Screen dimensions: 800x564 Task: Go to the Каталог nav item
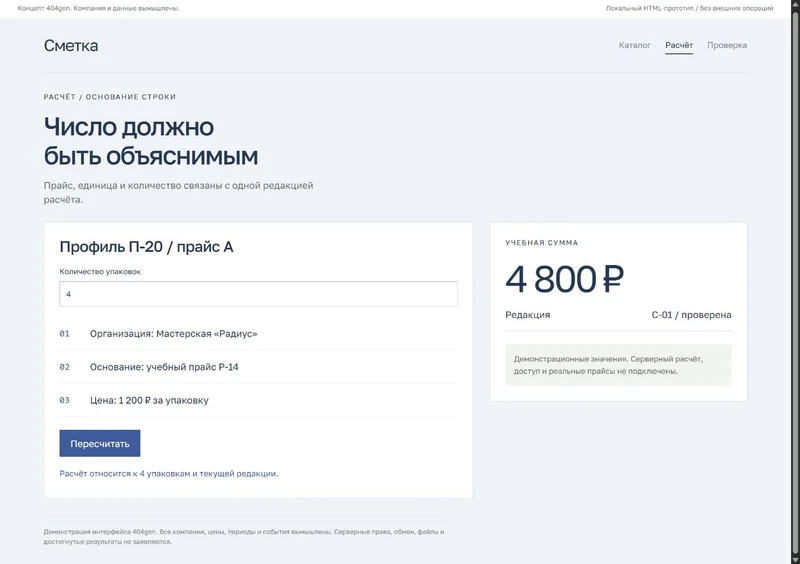pyautogui.click(x=635, y=45)
